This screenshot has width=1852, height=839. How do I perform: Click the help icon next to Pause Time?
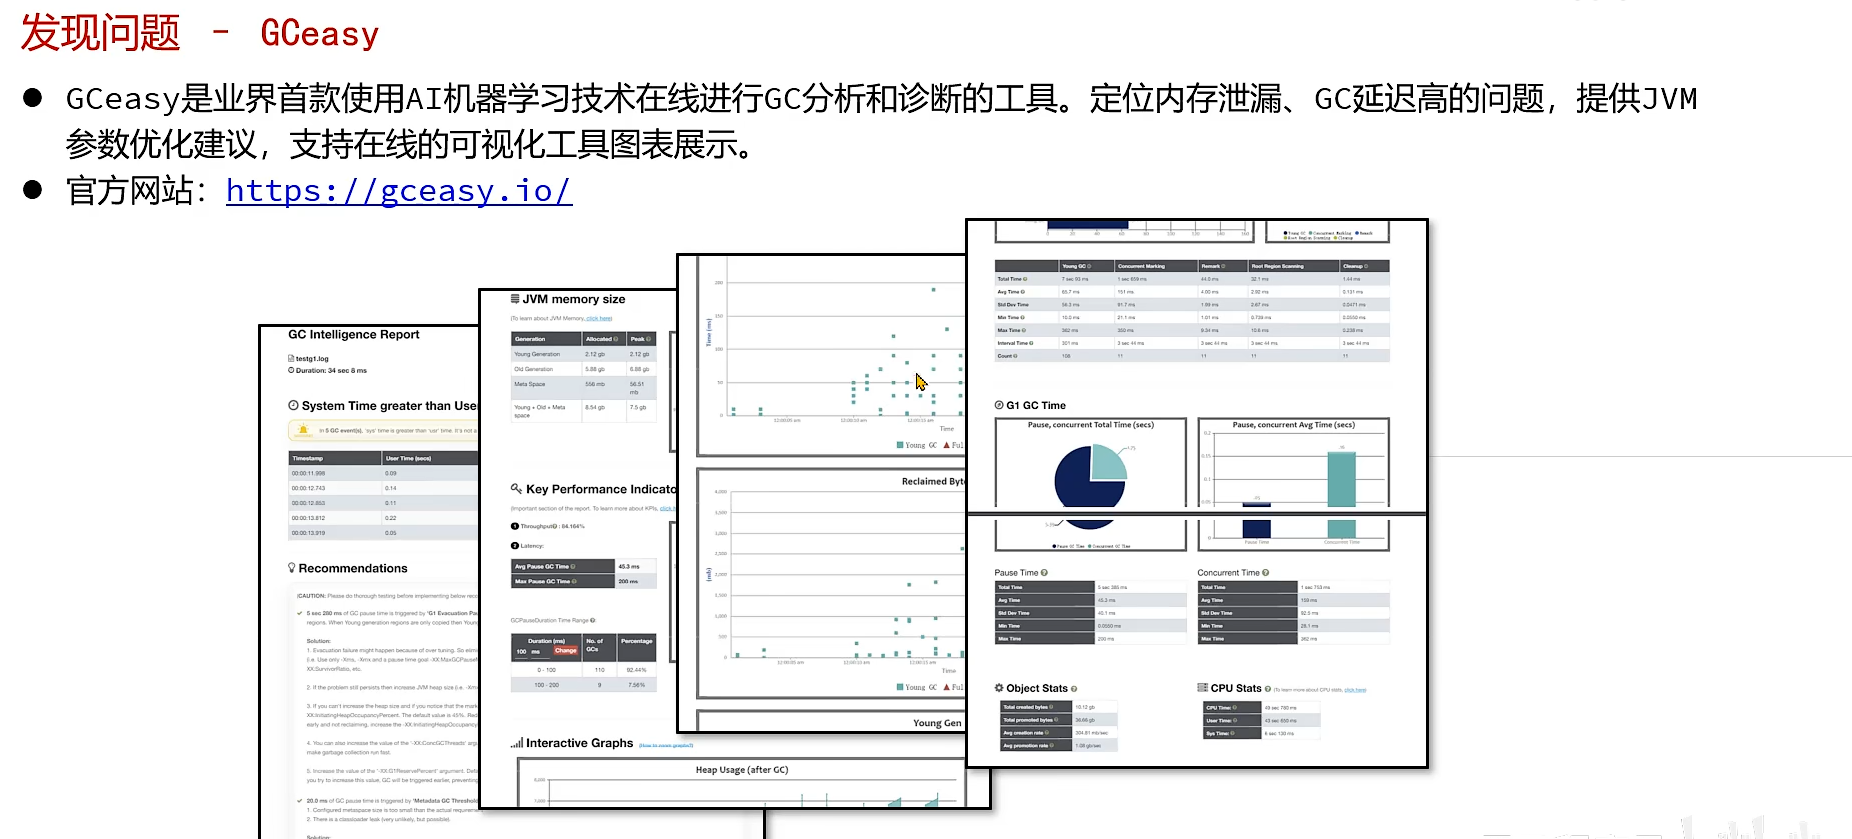(1044, 573)
